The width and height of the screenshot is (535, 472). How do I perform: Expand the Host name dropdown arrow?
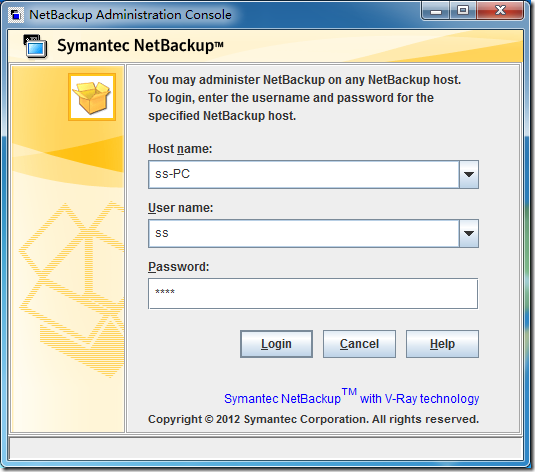tap(469, 174)
